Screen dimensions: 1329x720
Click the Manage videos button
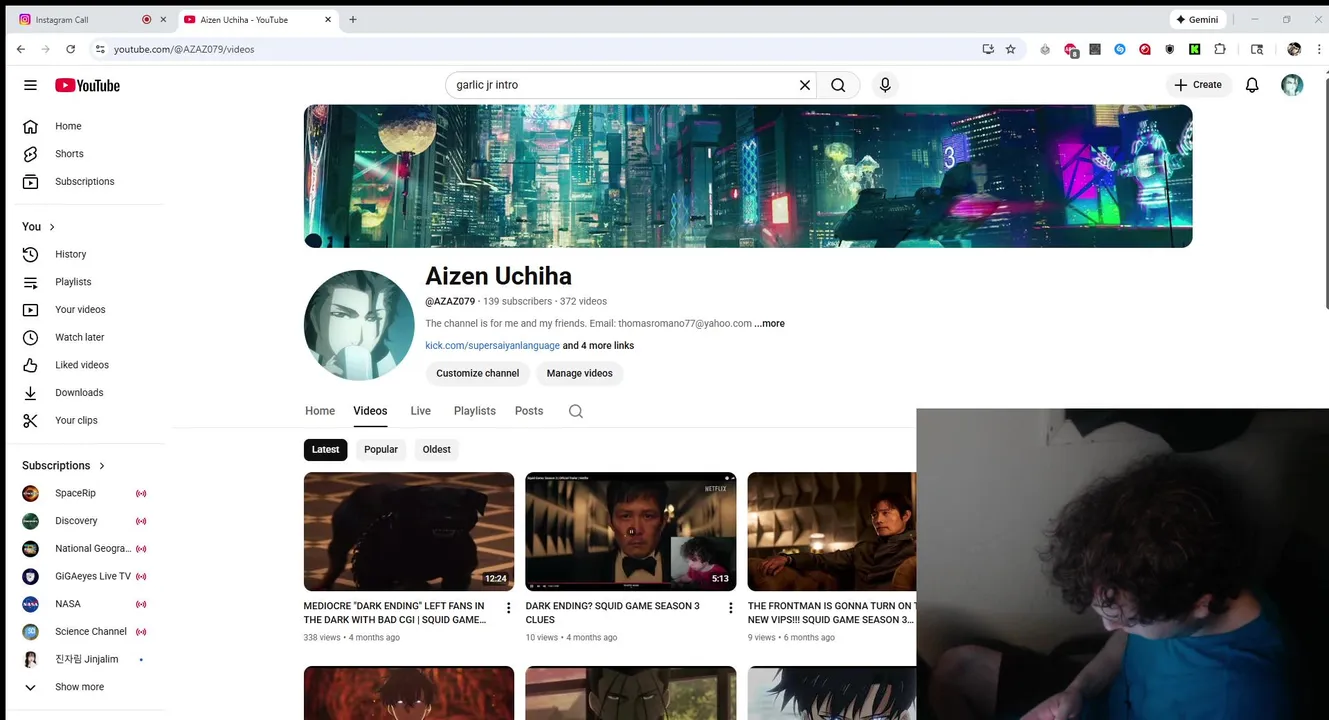pyautogui.click(x=580, y=374)
